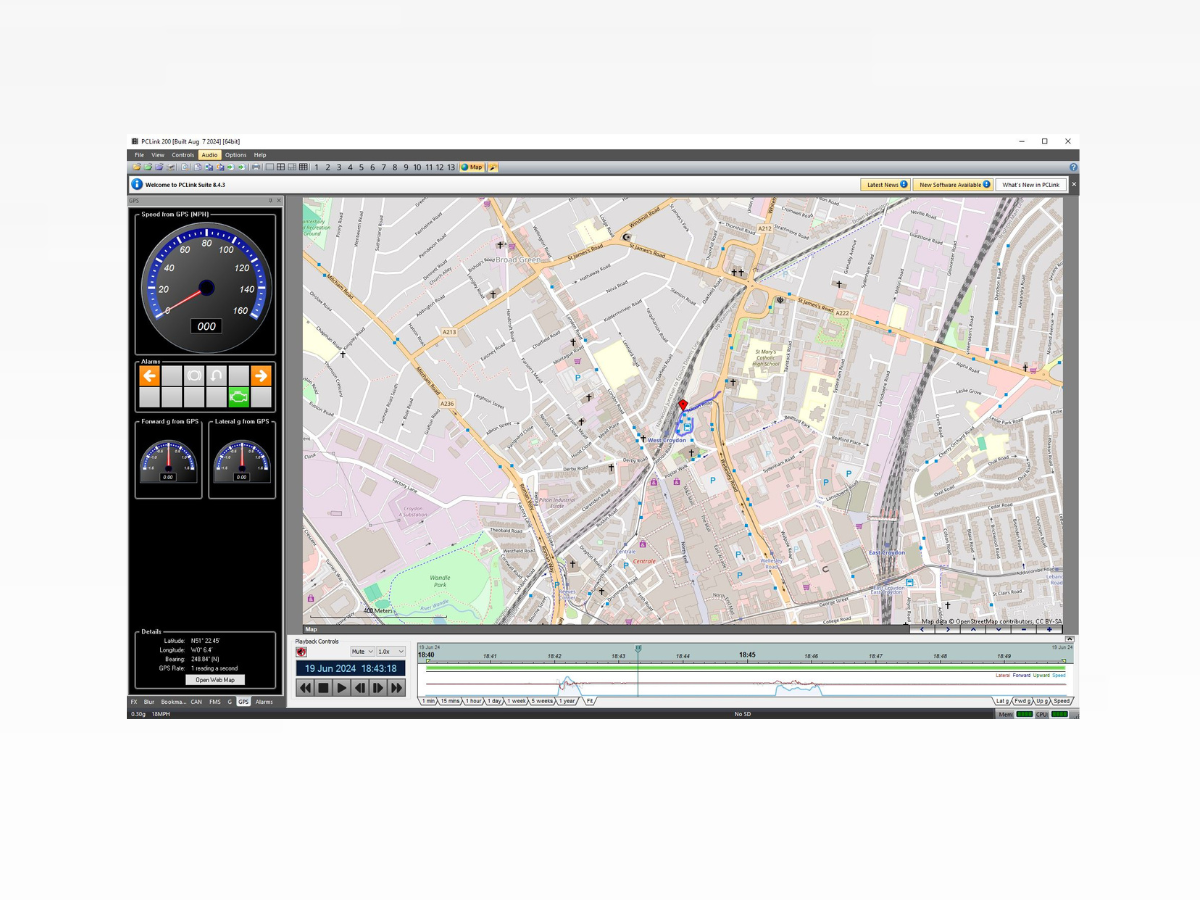The width and height of the screenshot is (1200, 900).
Task: Zoom in the map with plus button
Action: click(x=1049, y=629)
